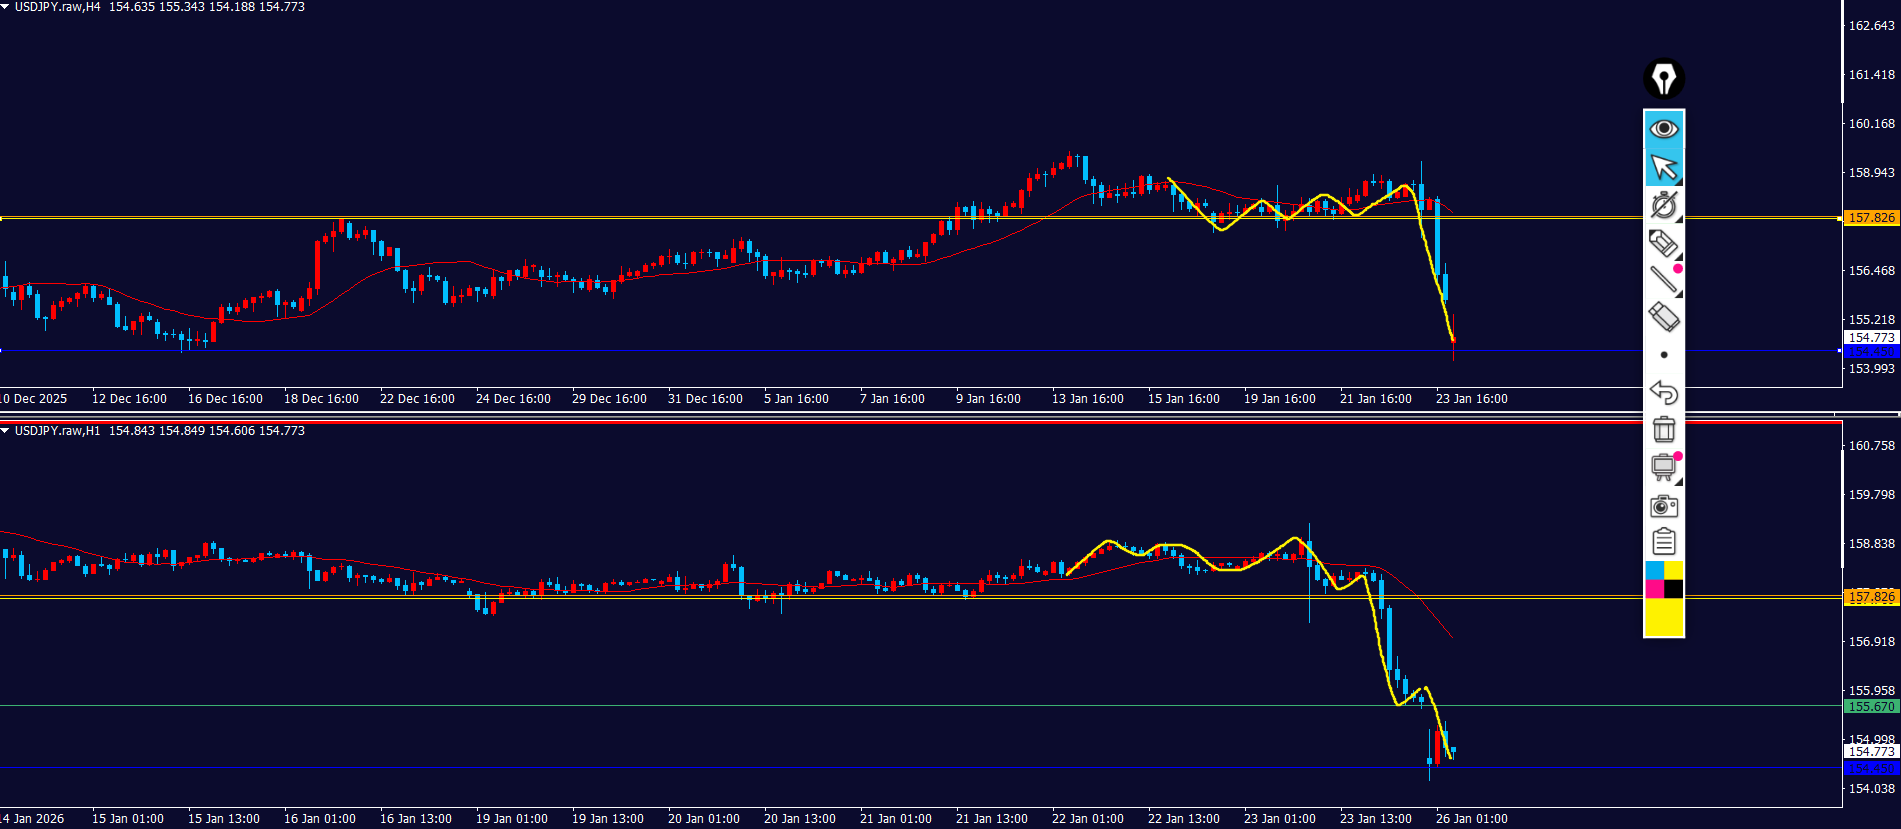Toggle the cursor arrow mode
This screenshot has width=1901, height=829.
pos(1664,167)
